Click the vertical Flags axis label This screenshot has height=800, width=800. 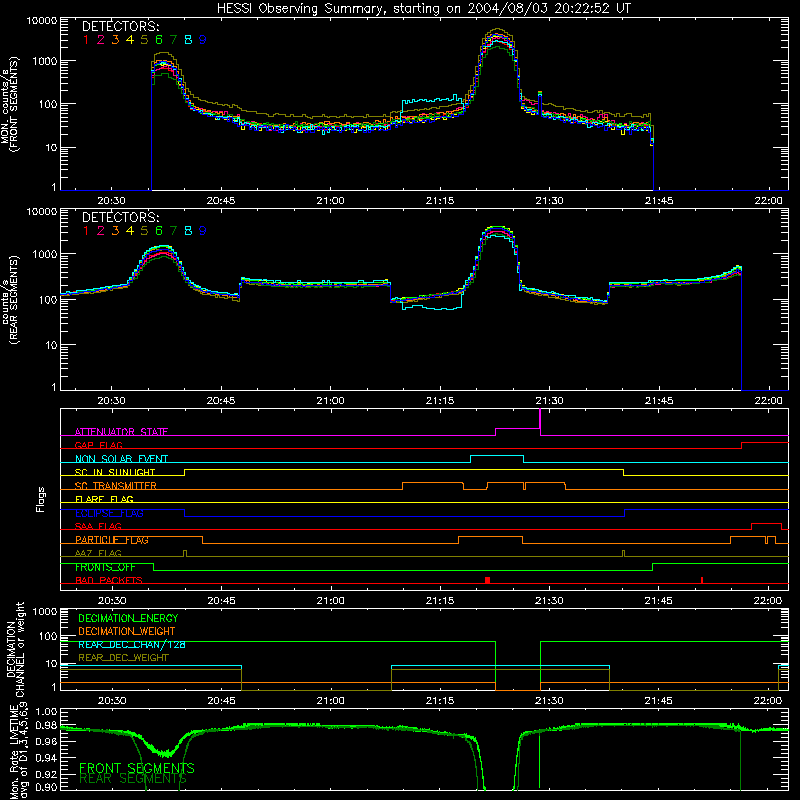pyautogui.click(x=40, y=499)
